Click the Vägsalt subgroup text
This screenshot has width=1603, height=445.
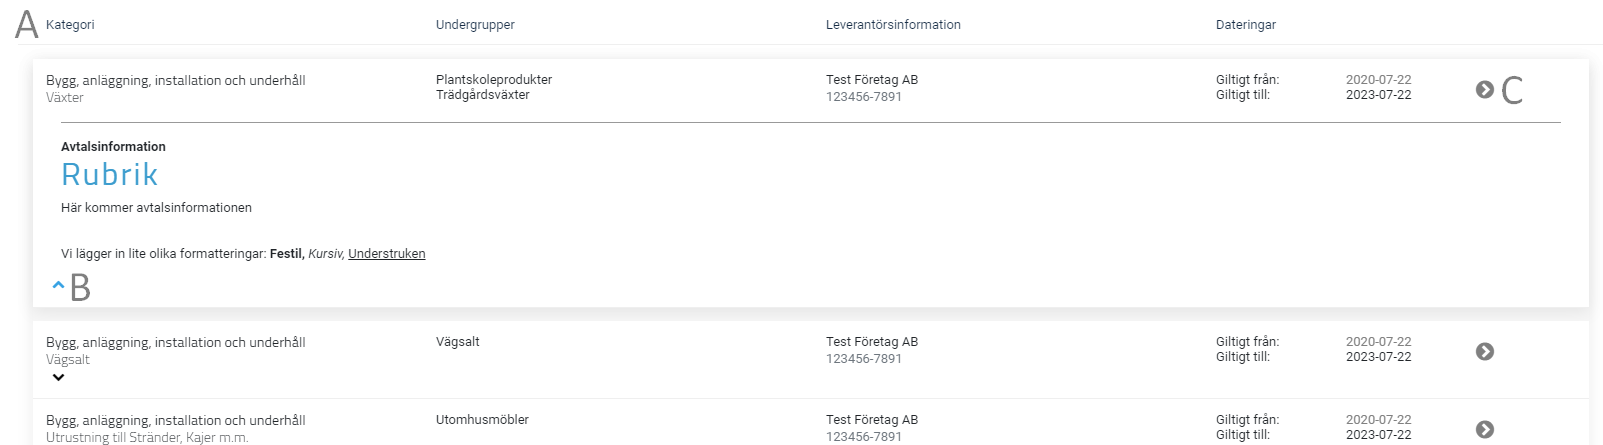(x=458, y=342)
